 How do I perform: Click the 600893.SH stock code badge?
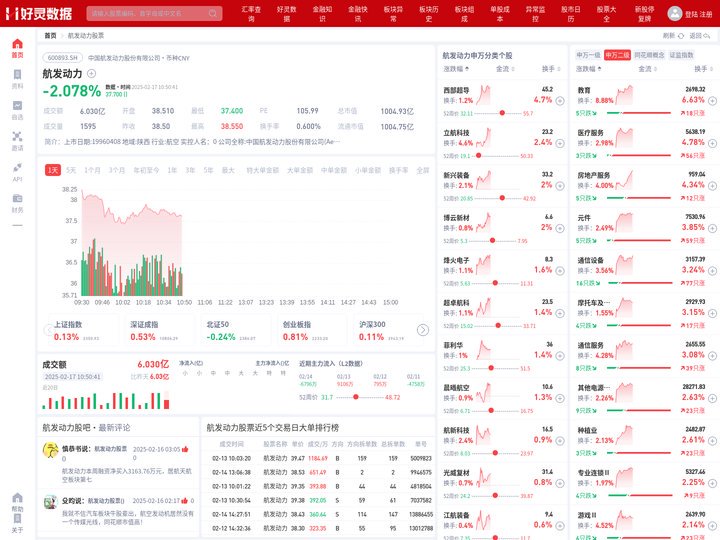click(63, 58)
